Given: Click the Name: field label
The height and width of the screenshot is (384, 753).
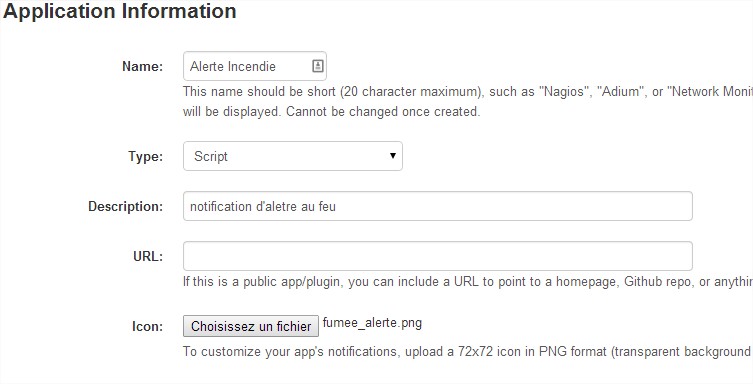Looking at the screenshot, I should tap(143, 66).
